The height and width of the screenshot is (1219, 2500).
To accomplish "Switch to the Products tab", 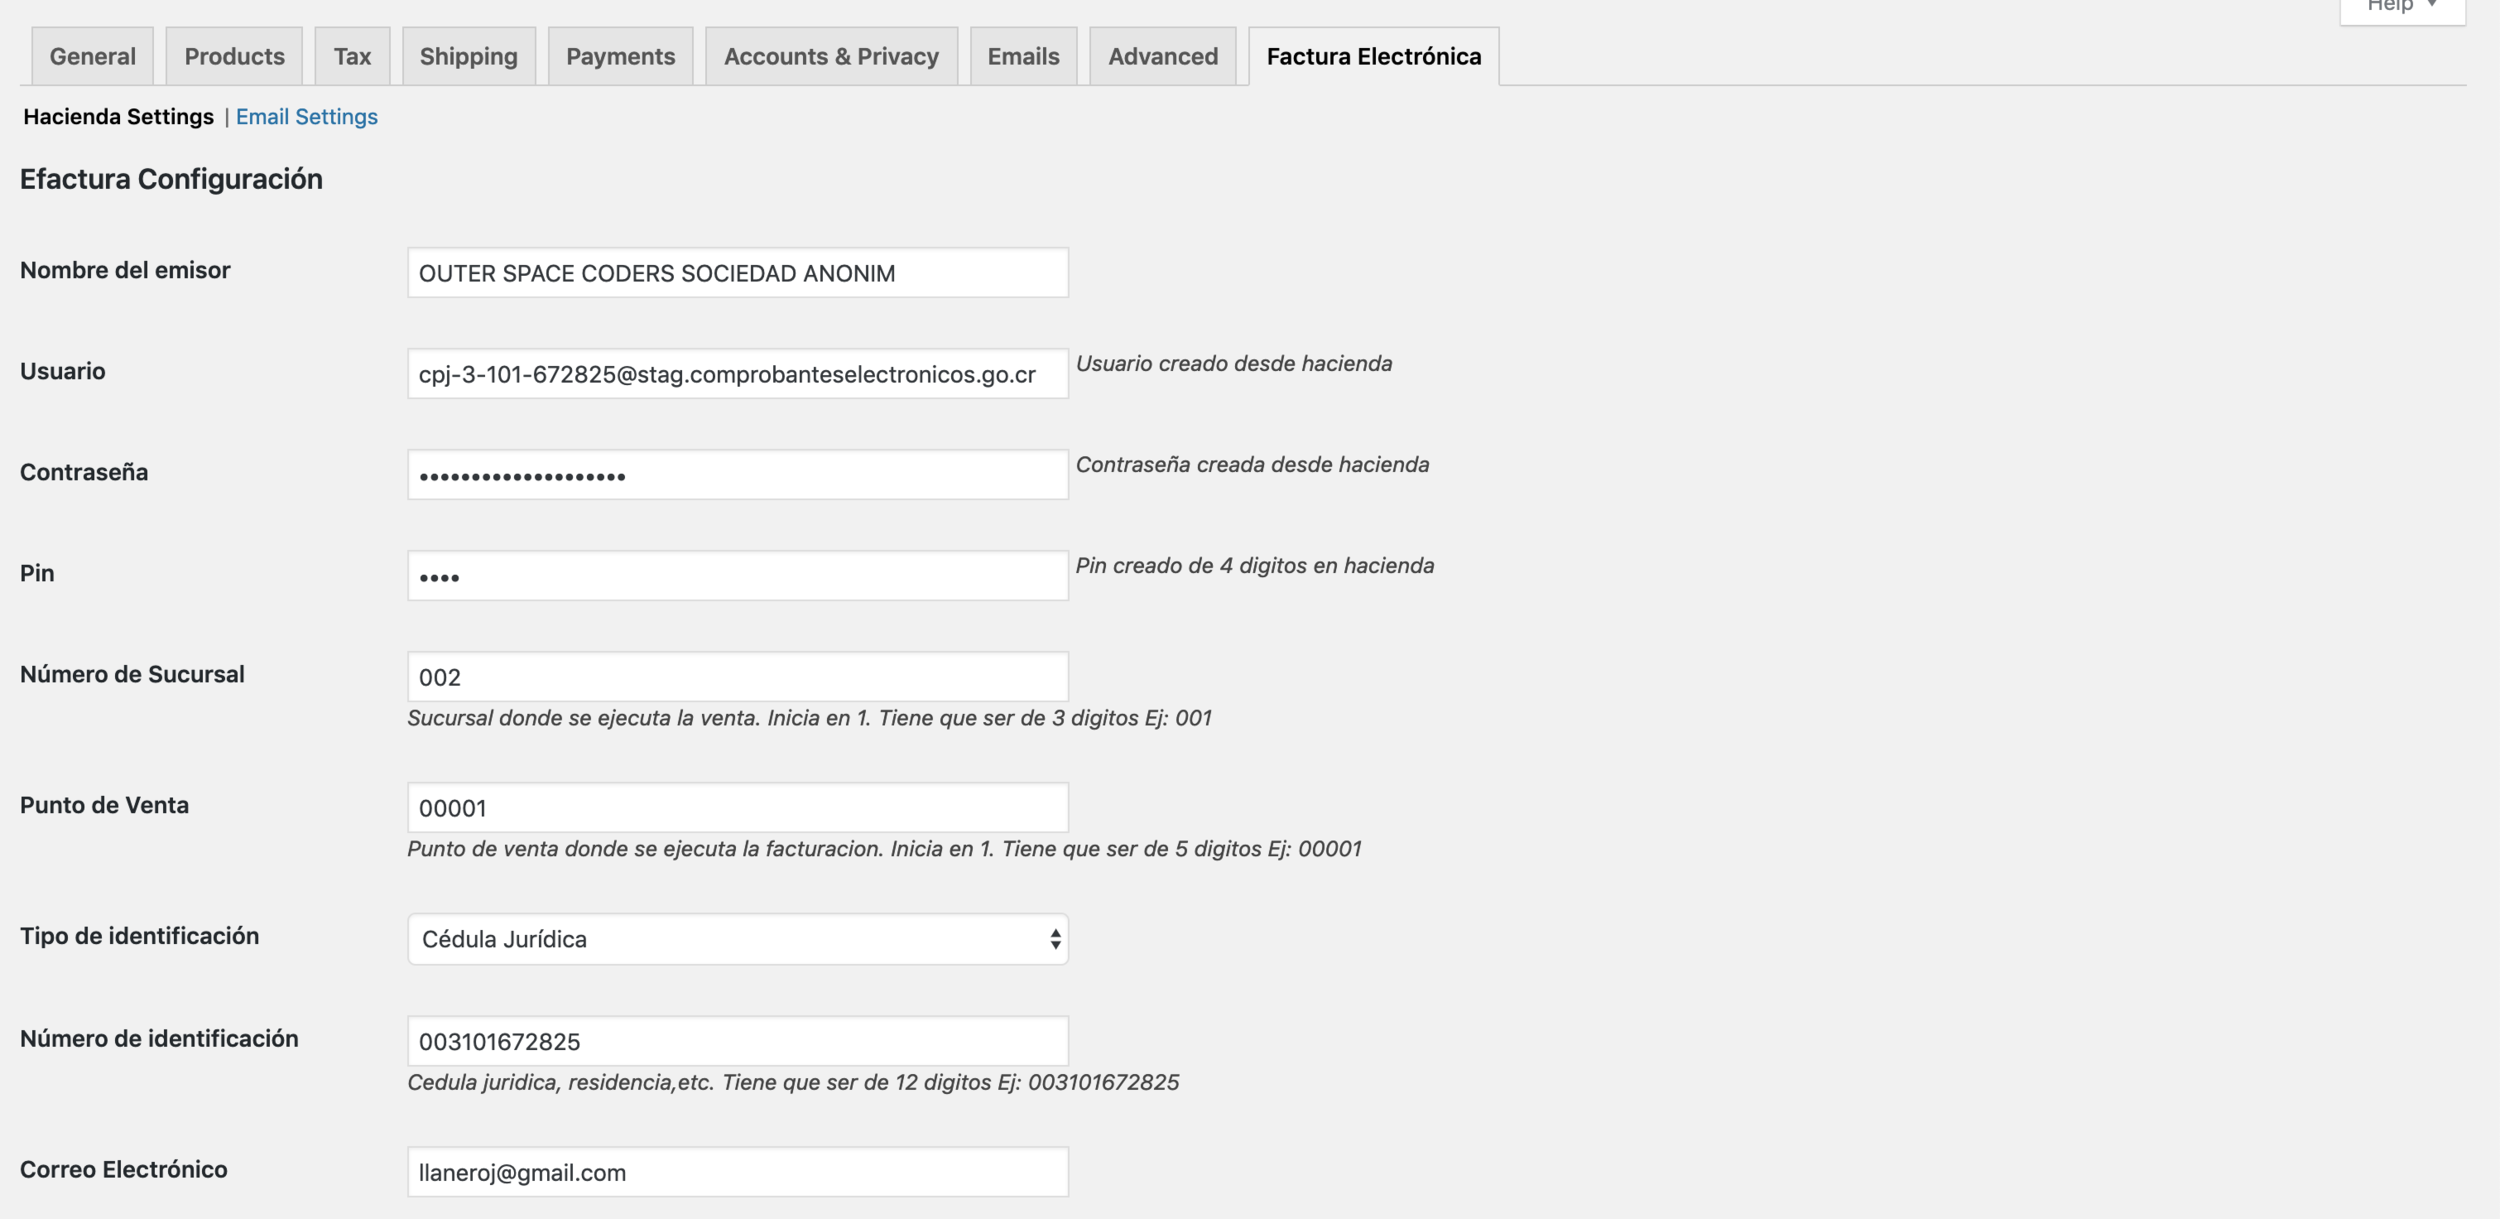I will [234, 56].
